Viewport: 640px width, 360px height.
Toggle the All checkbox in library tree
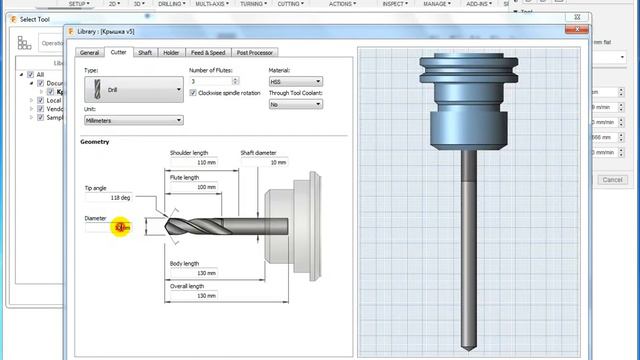[x=31, y=75]
